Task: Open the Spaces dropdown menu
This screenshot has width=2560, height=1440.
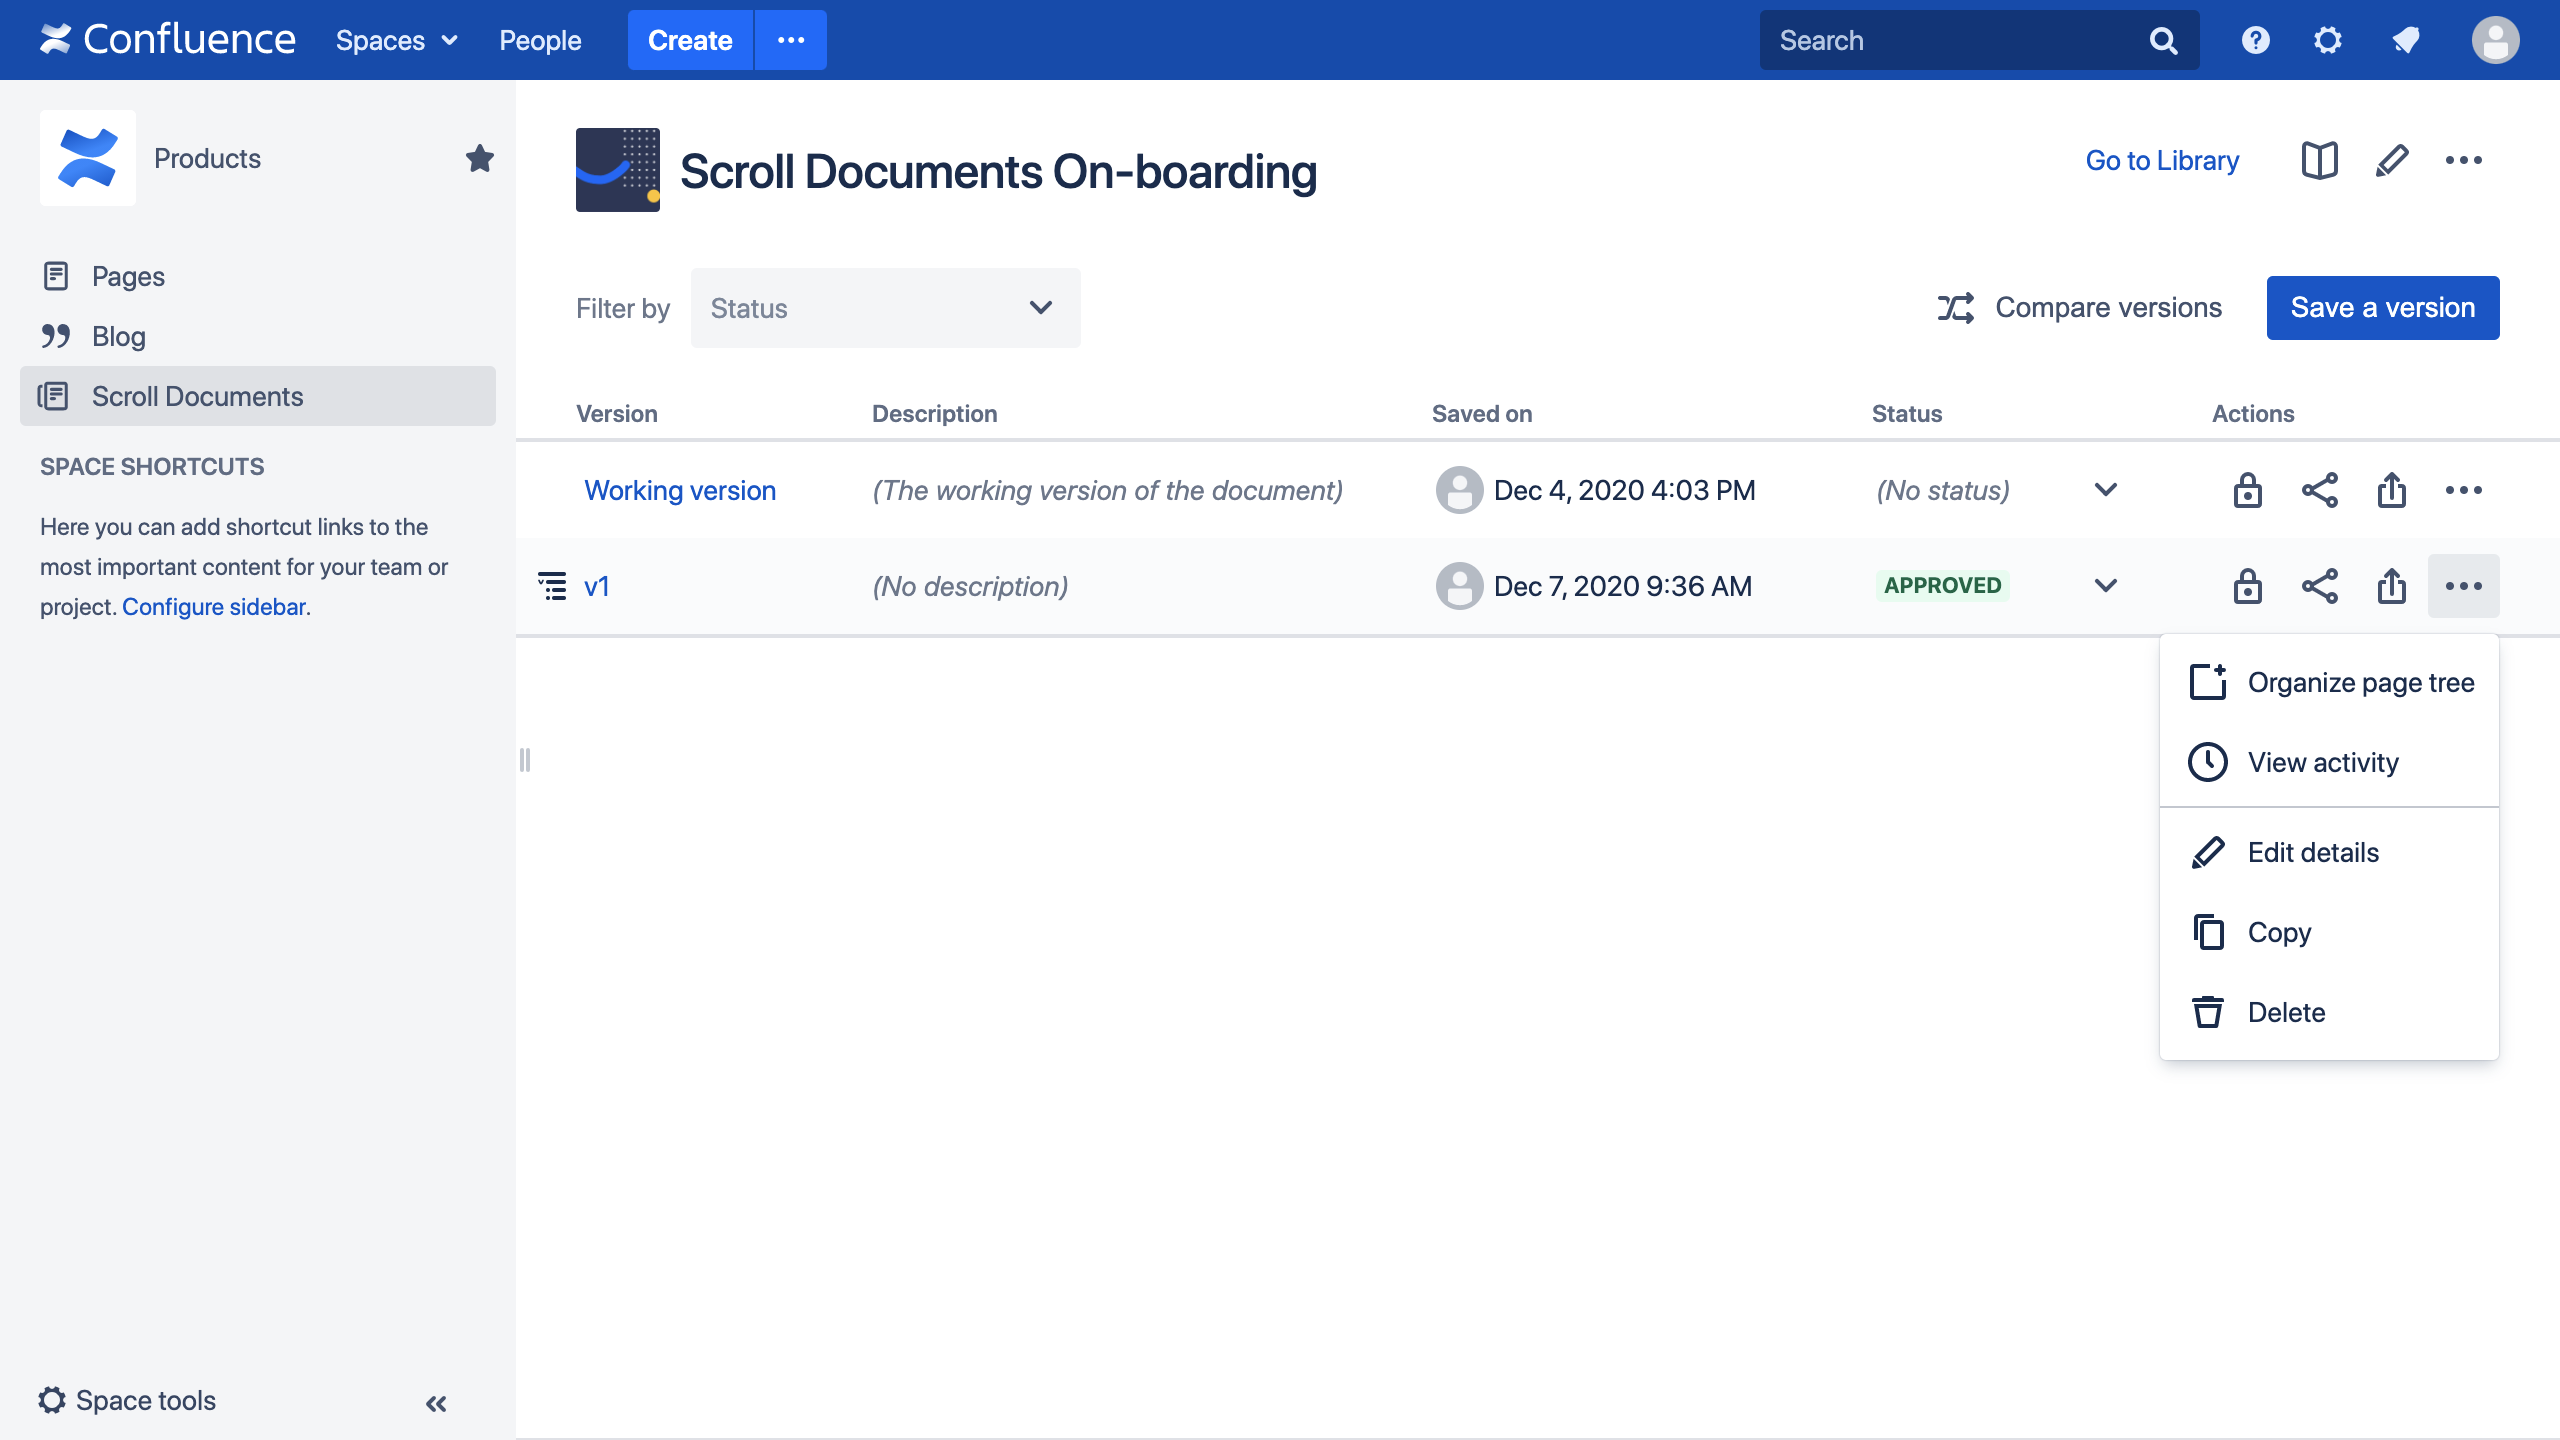Action: tap(396, 40)
